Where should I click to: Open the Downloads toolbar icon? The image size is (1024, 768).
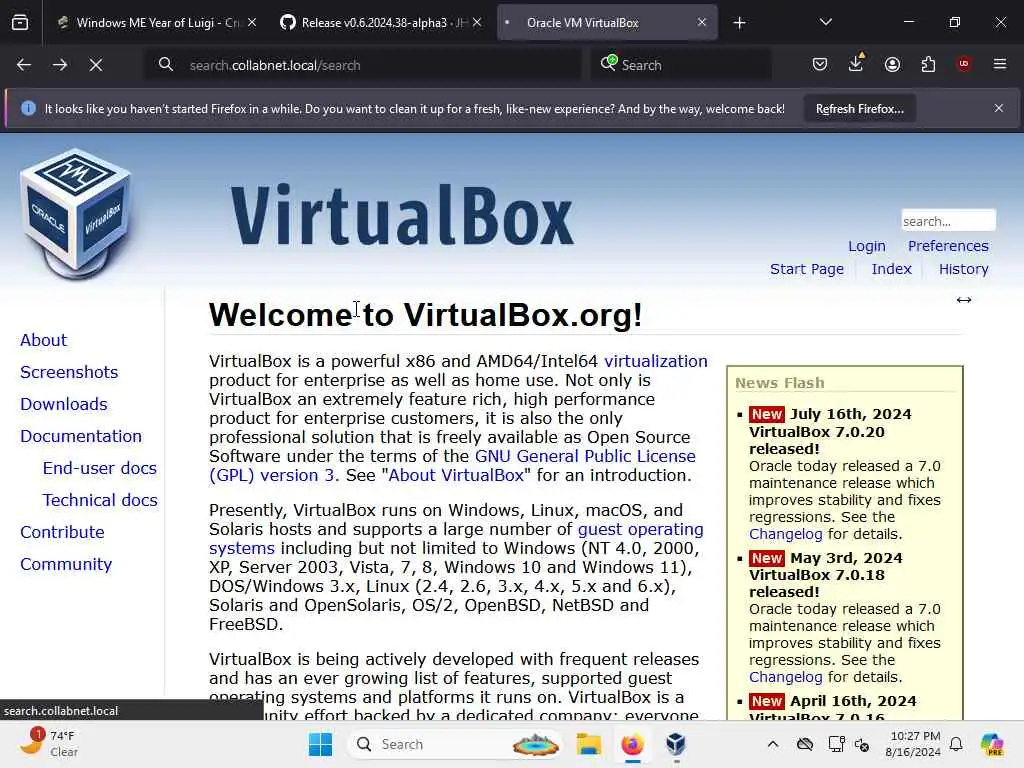pos(856,63)
